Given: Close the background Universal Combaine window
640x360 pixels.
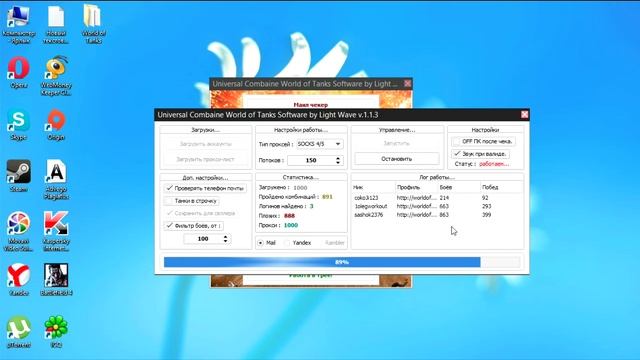Looking at the screenshot, I should pyautogui.click(x=407, y=84).
